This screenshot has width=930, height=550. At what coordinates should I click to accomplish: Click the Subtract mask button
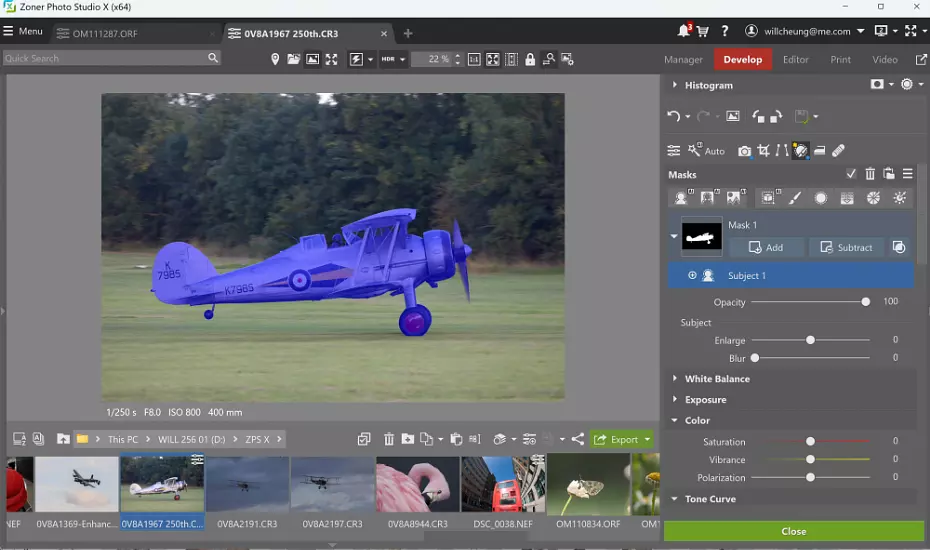pyautogui.click(x=846, y=247)
